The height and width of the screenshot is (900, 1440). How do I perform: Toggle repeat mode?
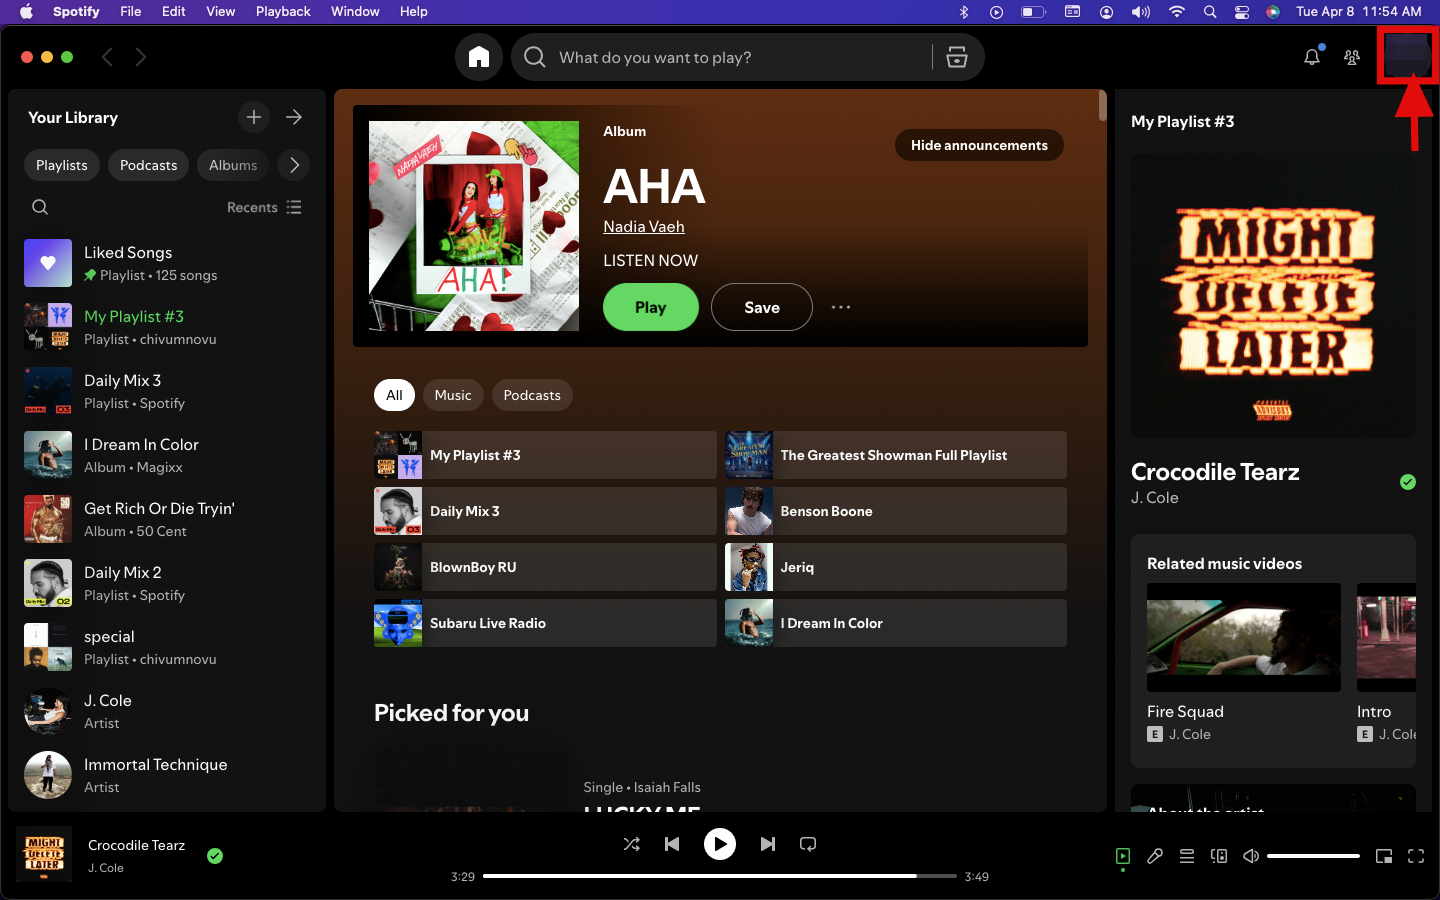click(x=808, y=844)
